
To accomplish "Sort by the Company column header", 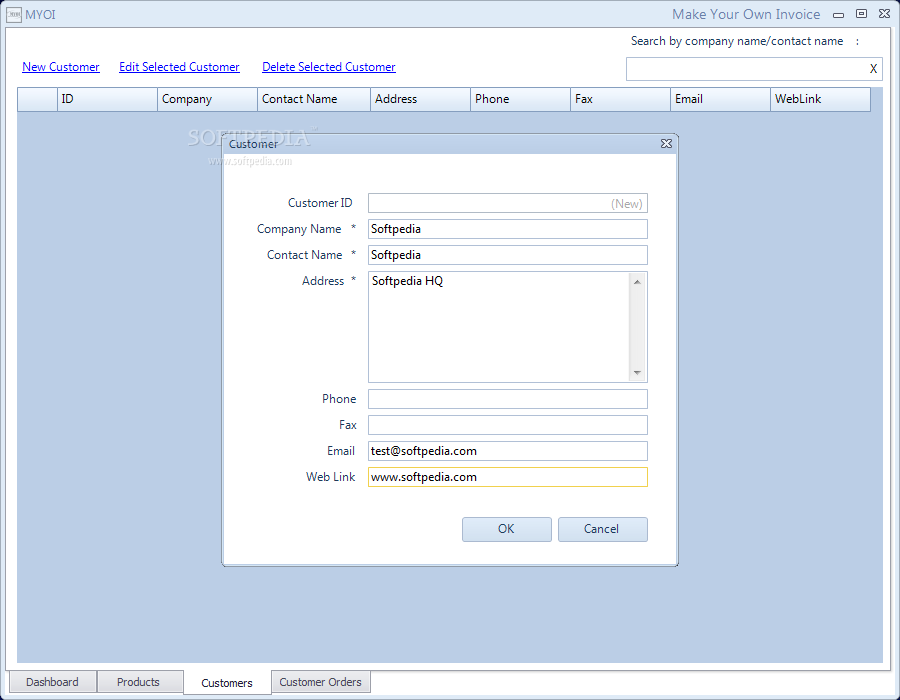I will click(207, 99).
